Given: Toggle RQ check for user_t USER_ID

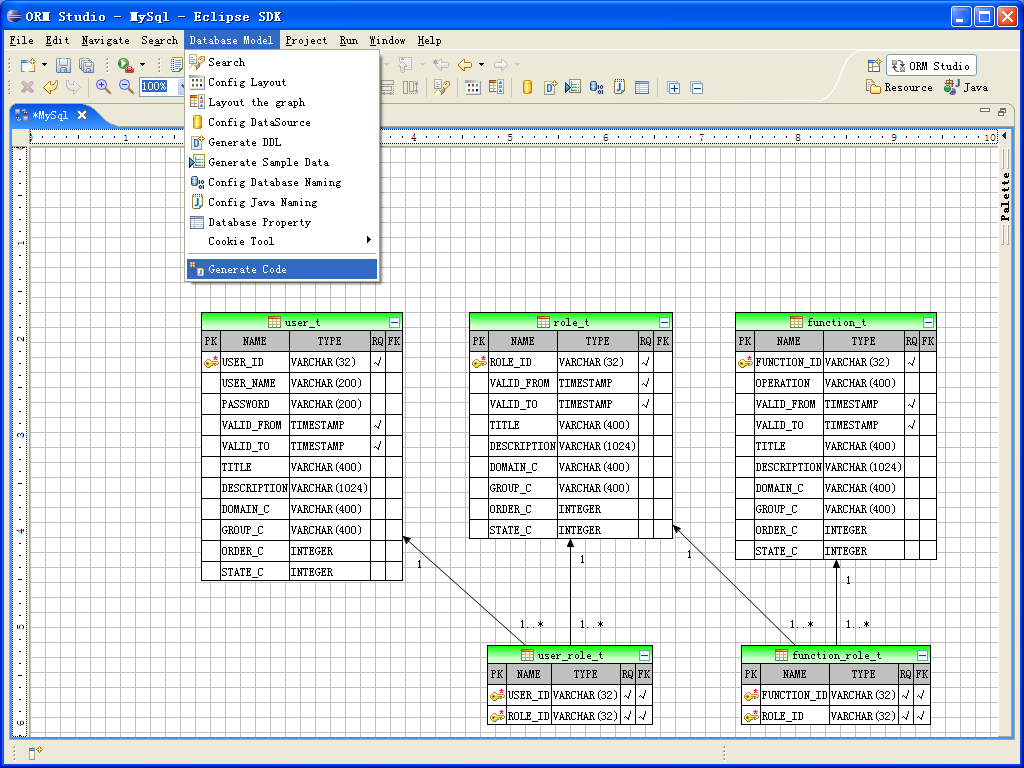Looking at the screenshot, I should [377, 362].
